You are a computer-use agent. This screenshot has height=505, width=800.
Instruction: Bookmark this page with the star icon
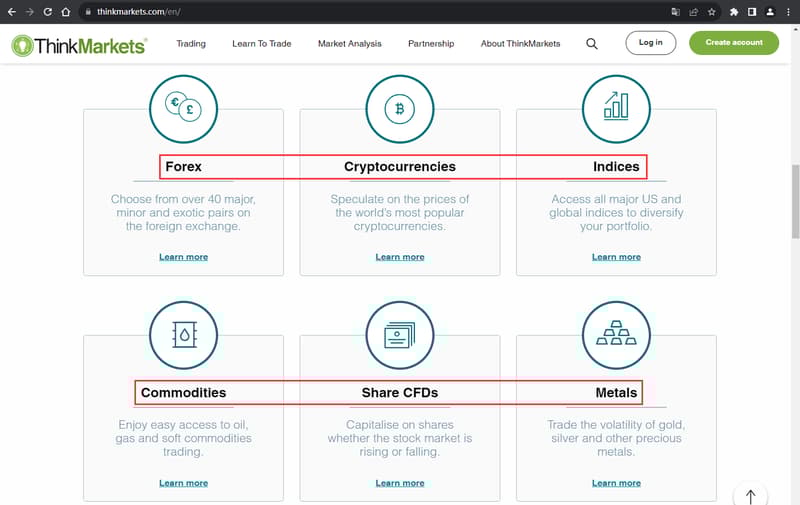coord(711,12)
